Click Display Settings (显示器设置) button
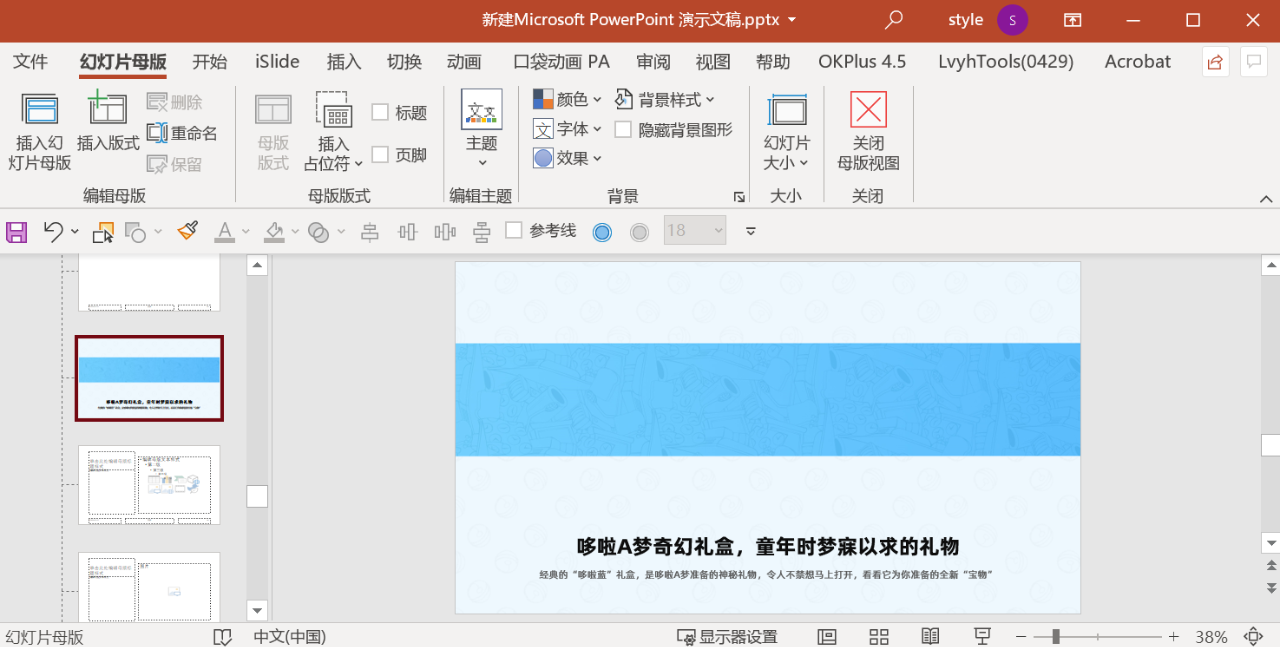Screen dimensions: 1280x647 [727, 637]
